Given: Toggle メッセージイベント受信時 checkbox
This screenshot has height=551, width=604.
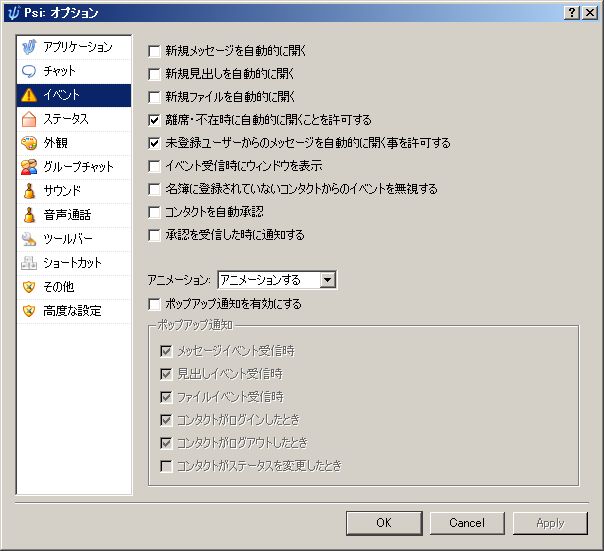Looking at the screenshot, I should [166, 351].
